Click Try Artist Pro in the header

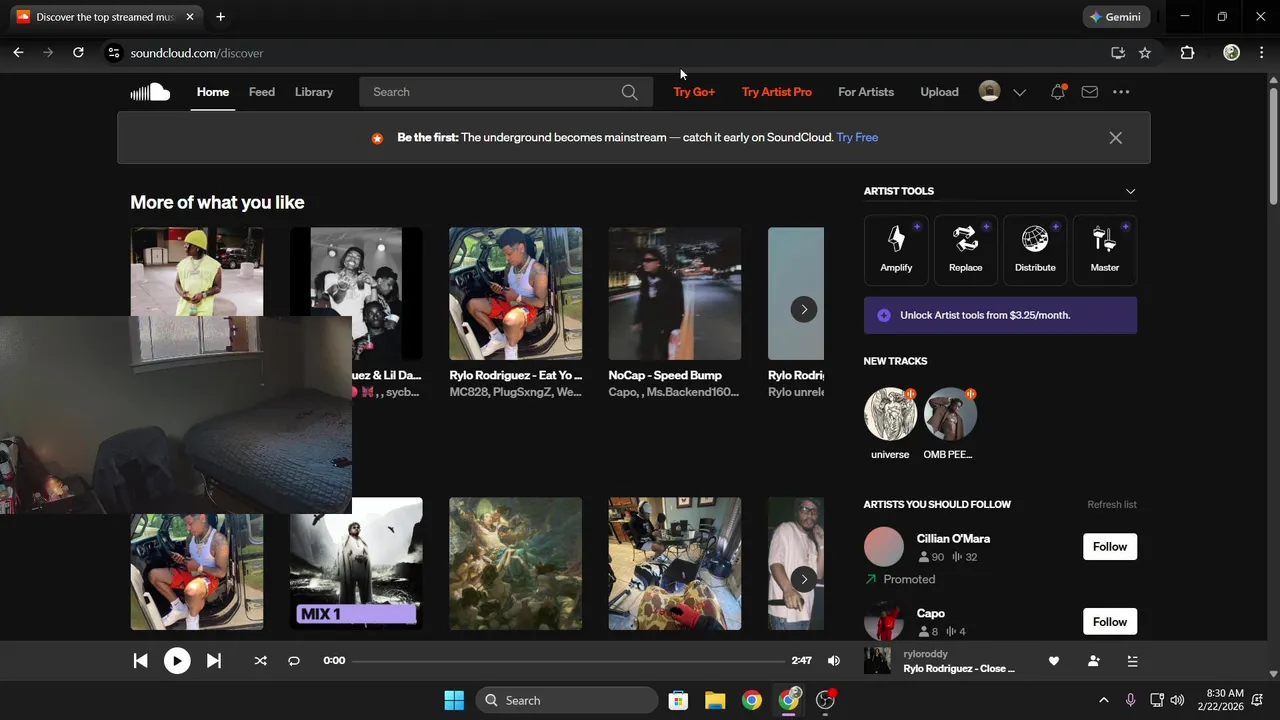(x=777, y=92)
